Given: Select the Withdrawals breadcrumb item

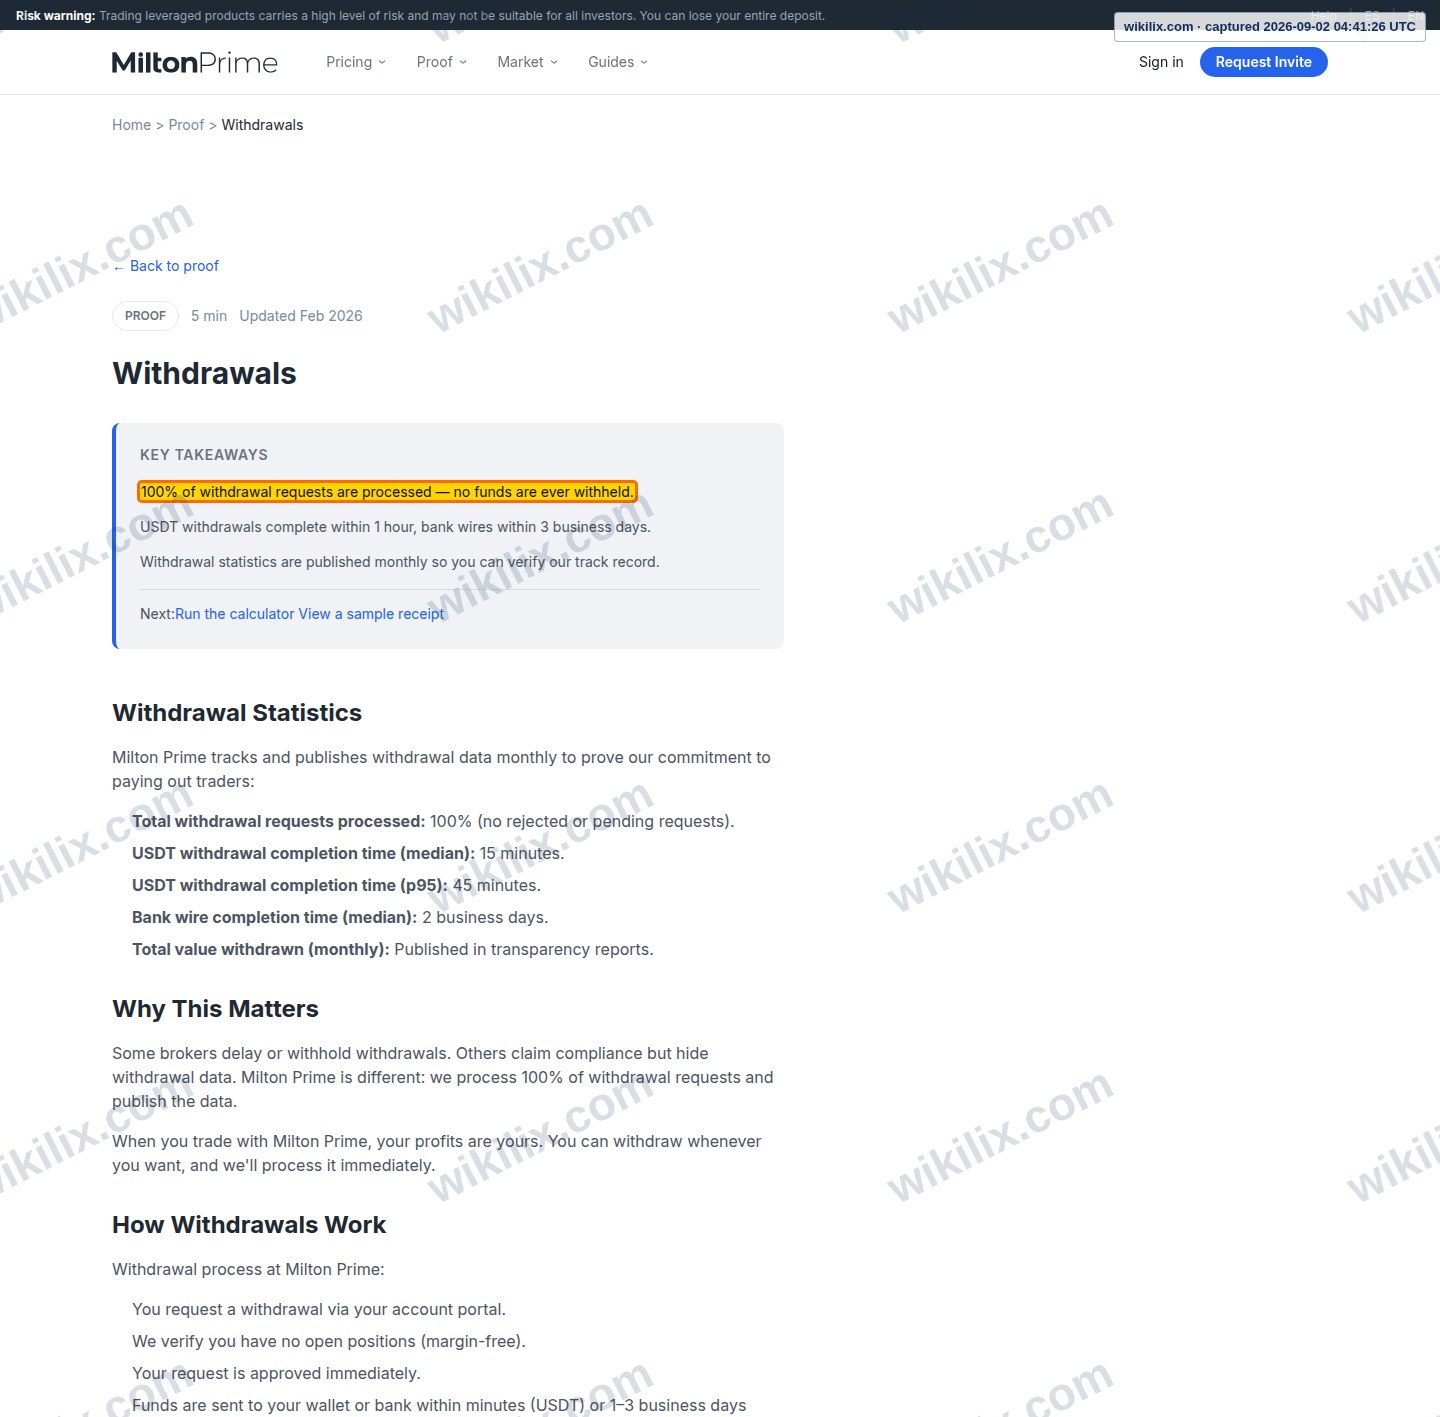Looking at the screenshot, I should click(262, 125).
